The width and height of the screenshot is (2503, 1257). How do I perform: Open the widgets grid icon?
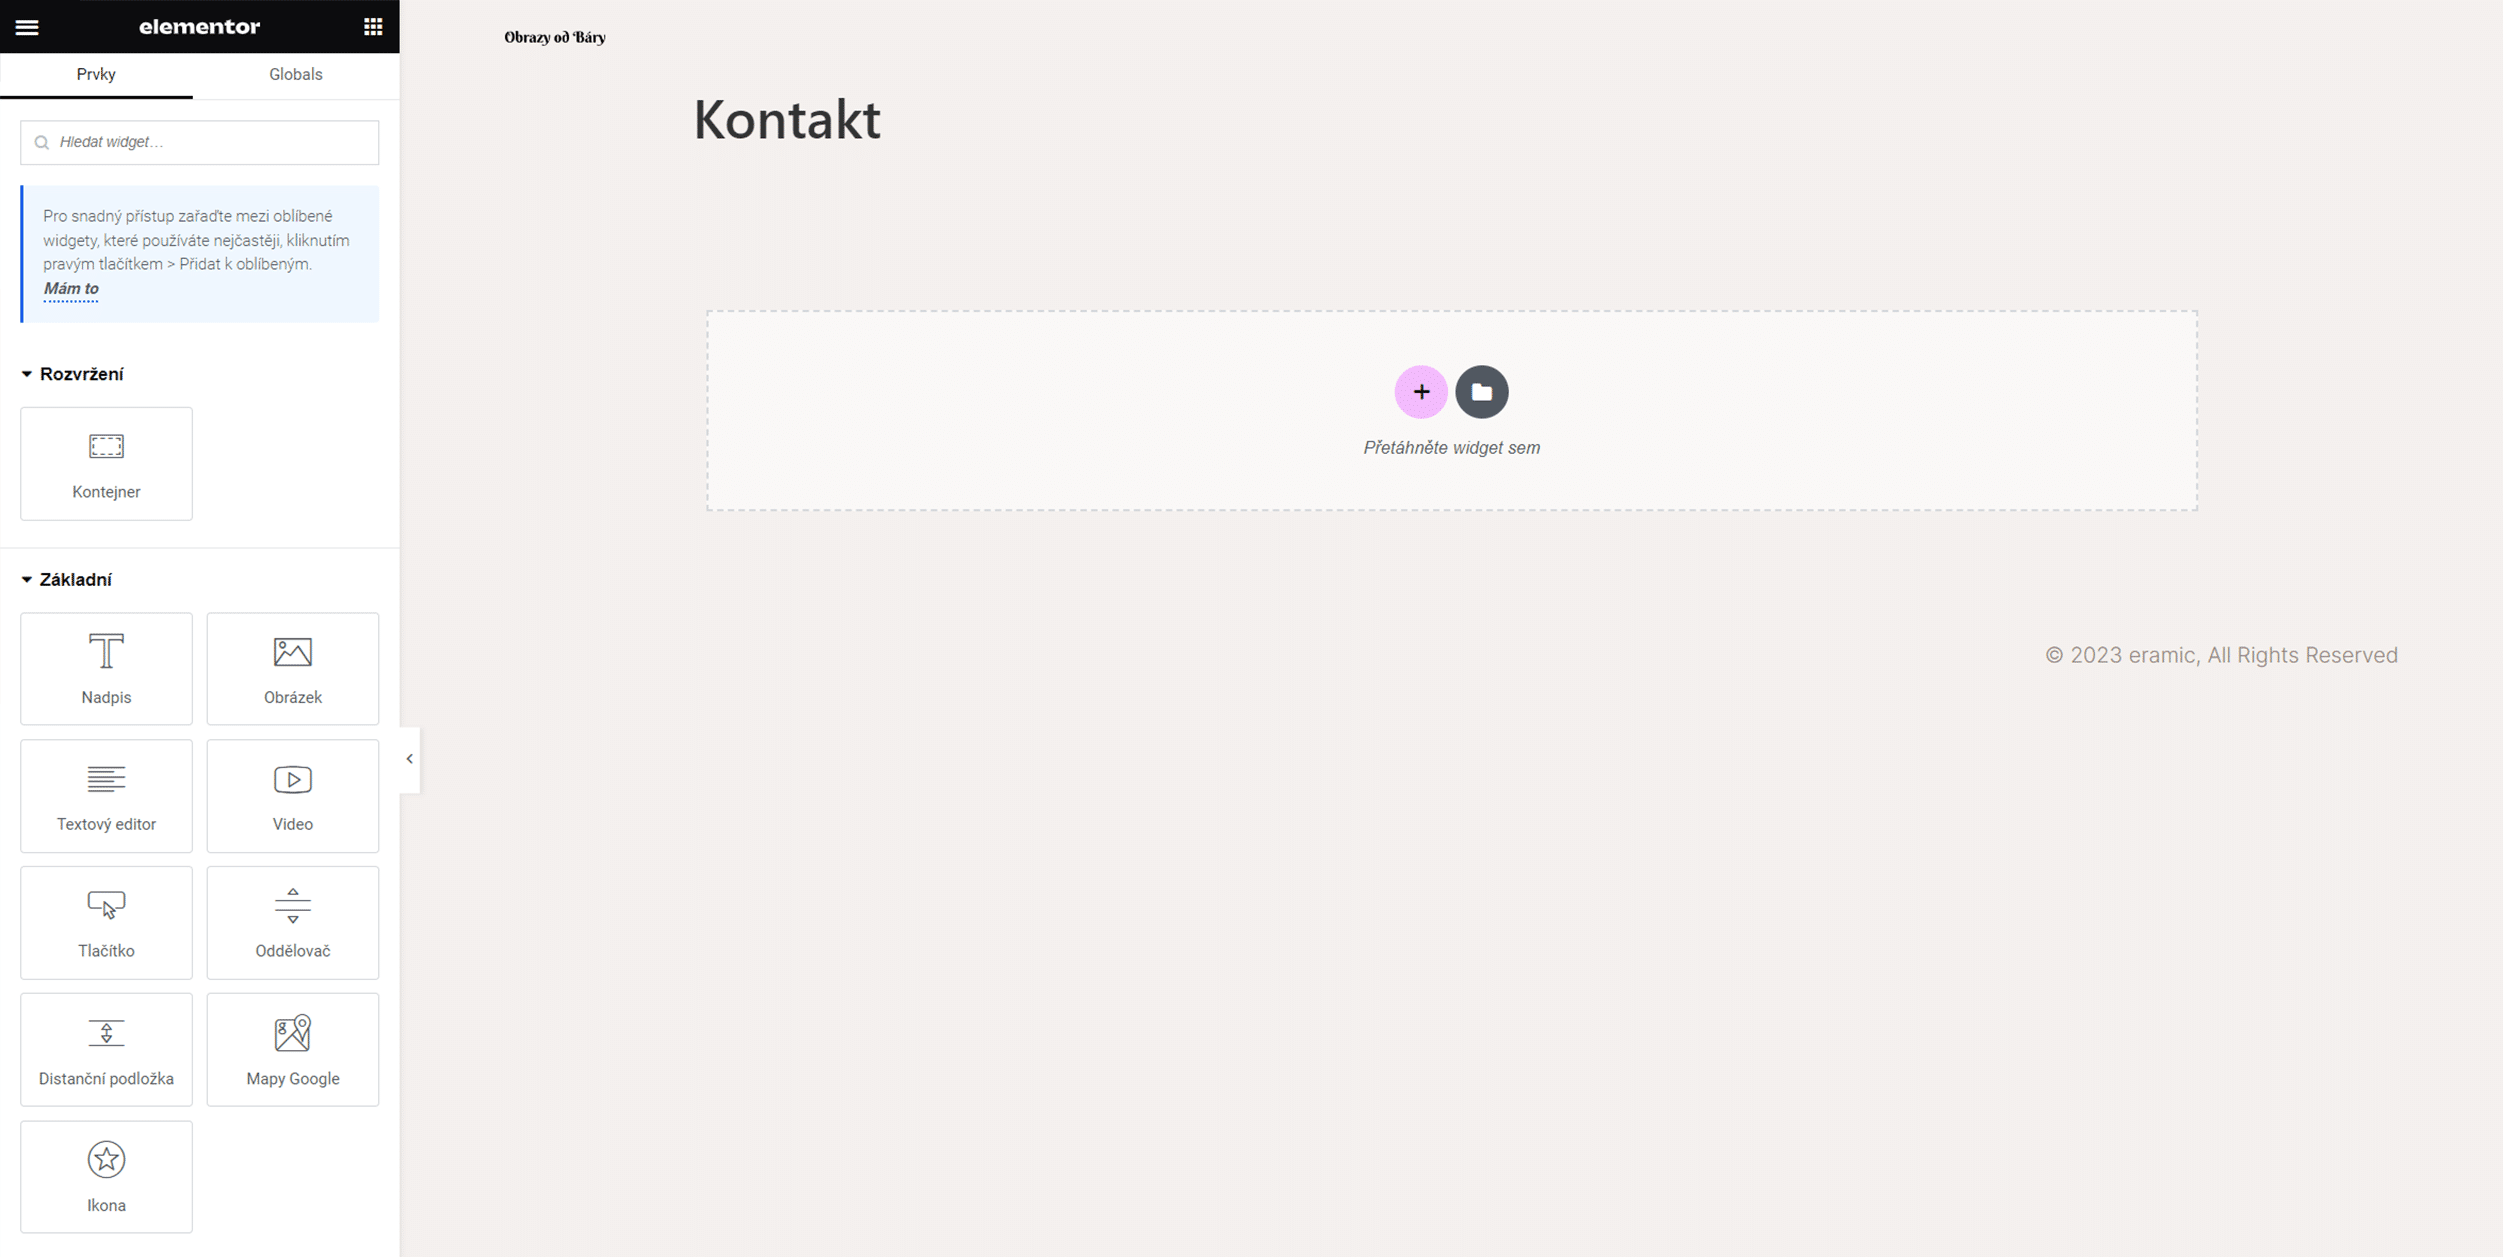pos(373,27)
